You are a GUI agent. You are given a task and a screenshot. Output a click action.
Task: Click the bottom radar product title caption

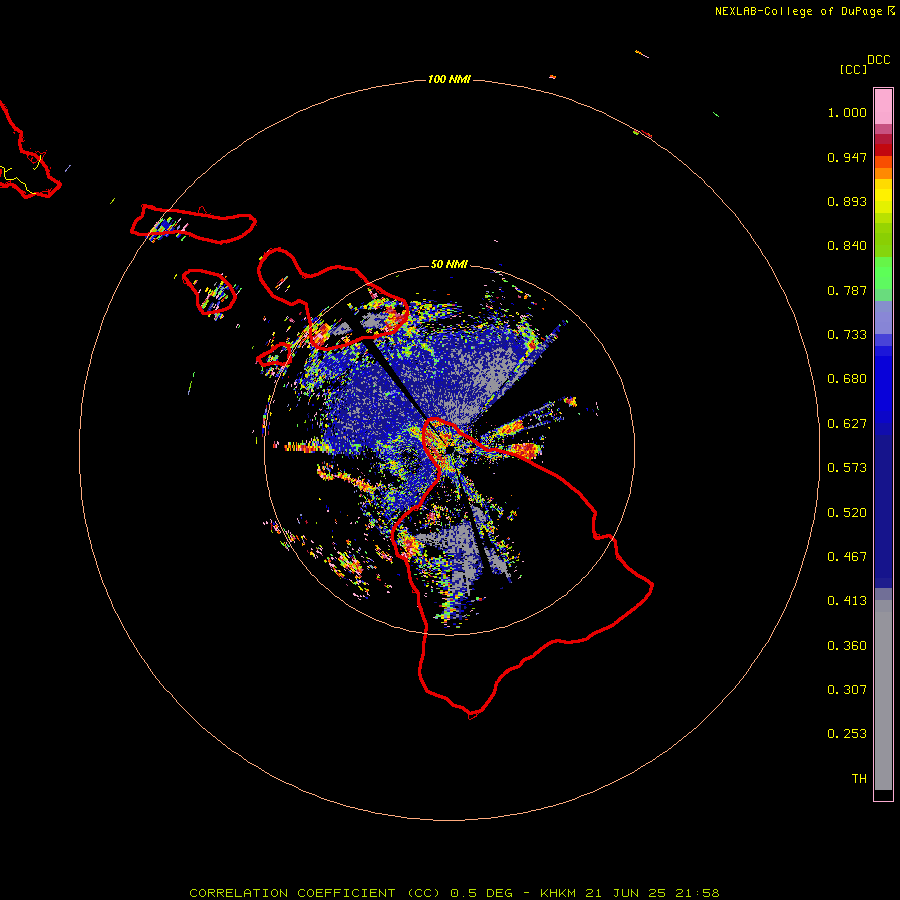454,893
